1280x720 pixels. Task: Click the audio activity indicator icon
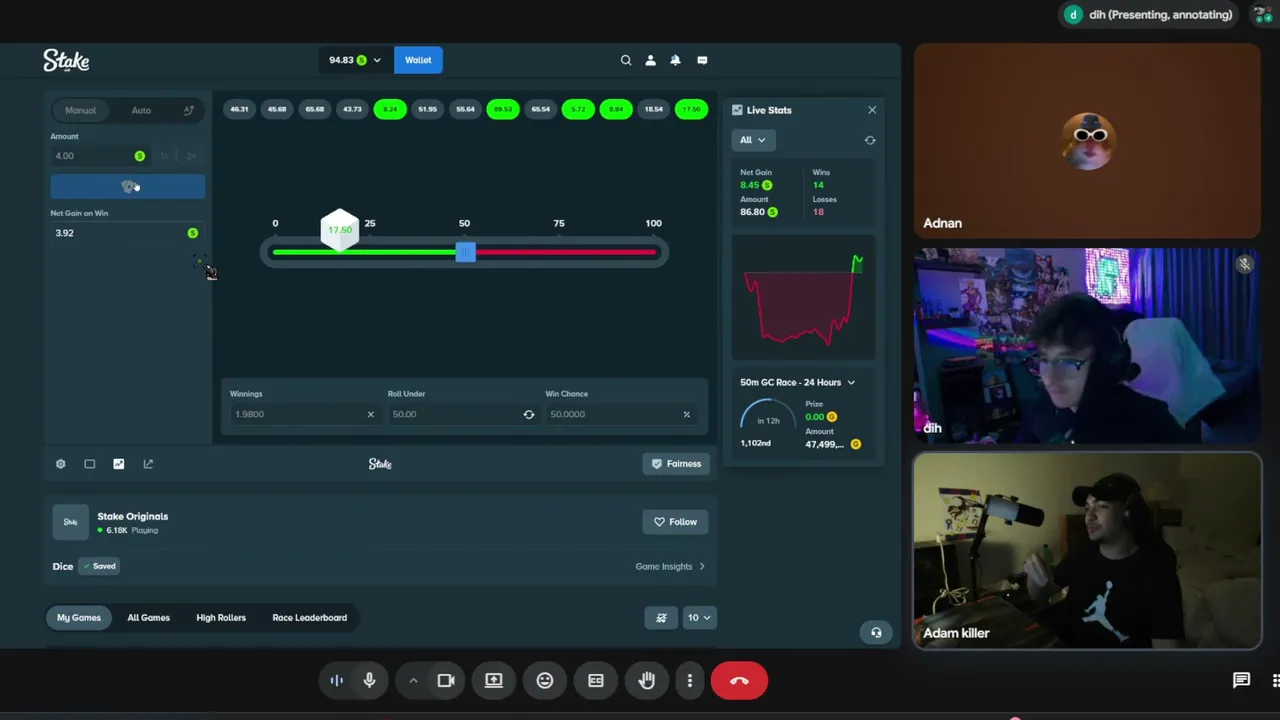click(x=337, y=681)
